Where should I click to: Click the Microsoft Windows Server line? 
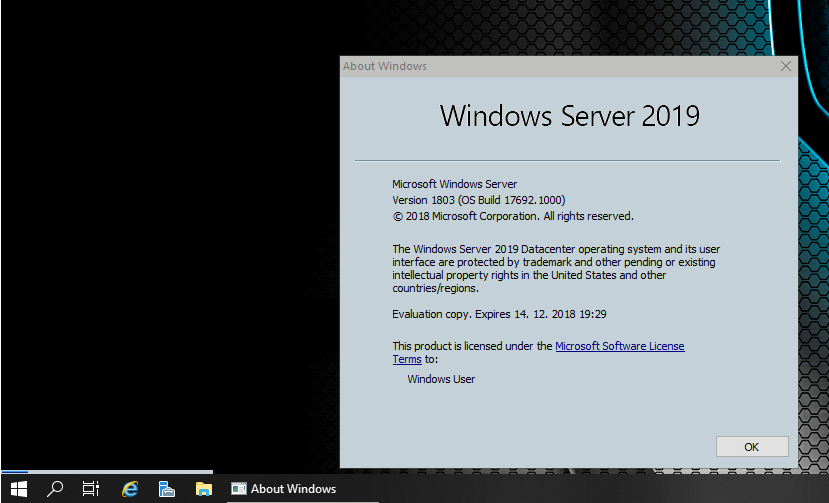click(x=455, y=184)
